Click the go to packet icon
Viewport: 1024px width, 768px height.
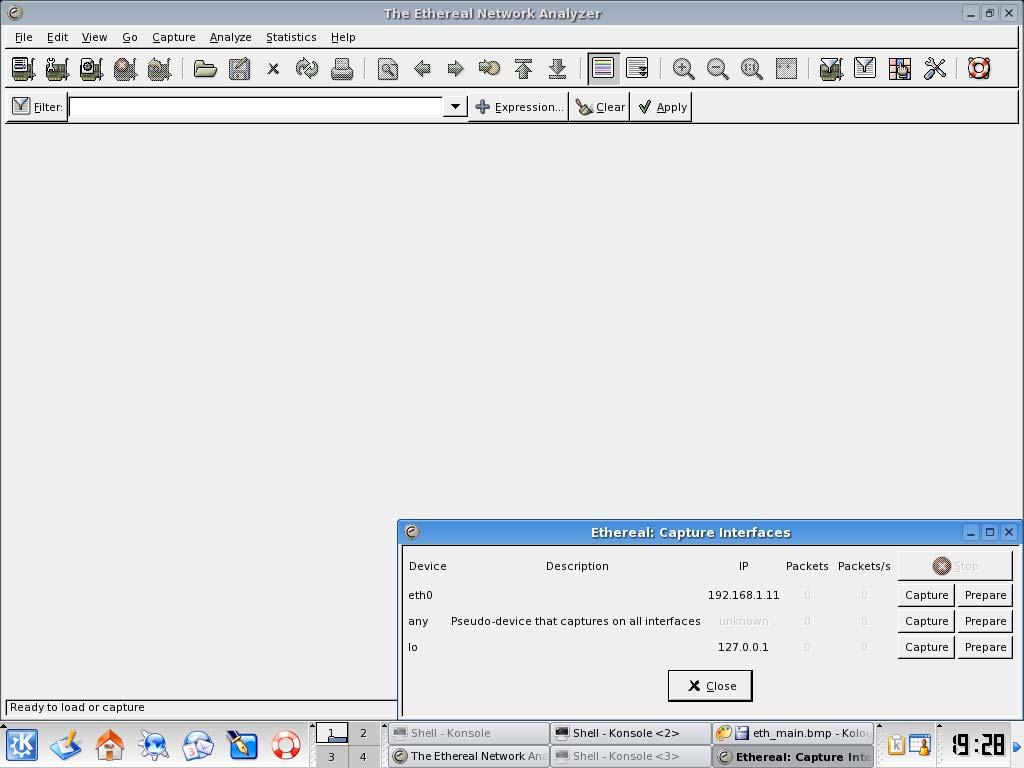click(x=489, y=69)
